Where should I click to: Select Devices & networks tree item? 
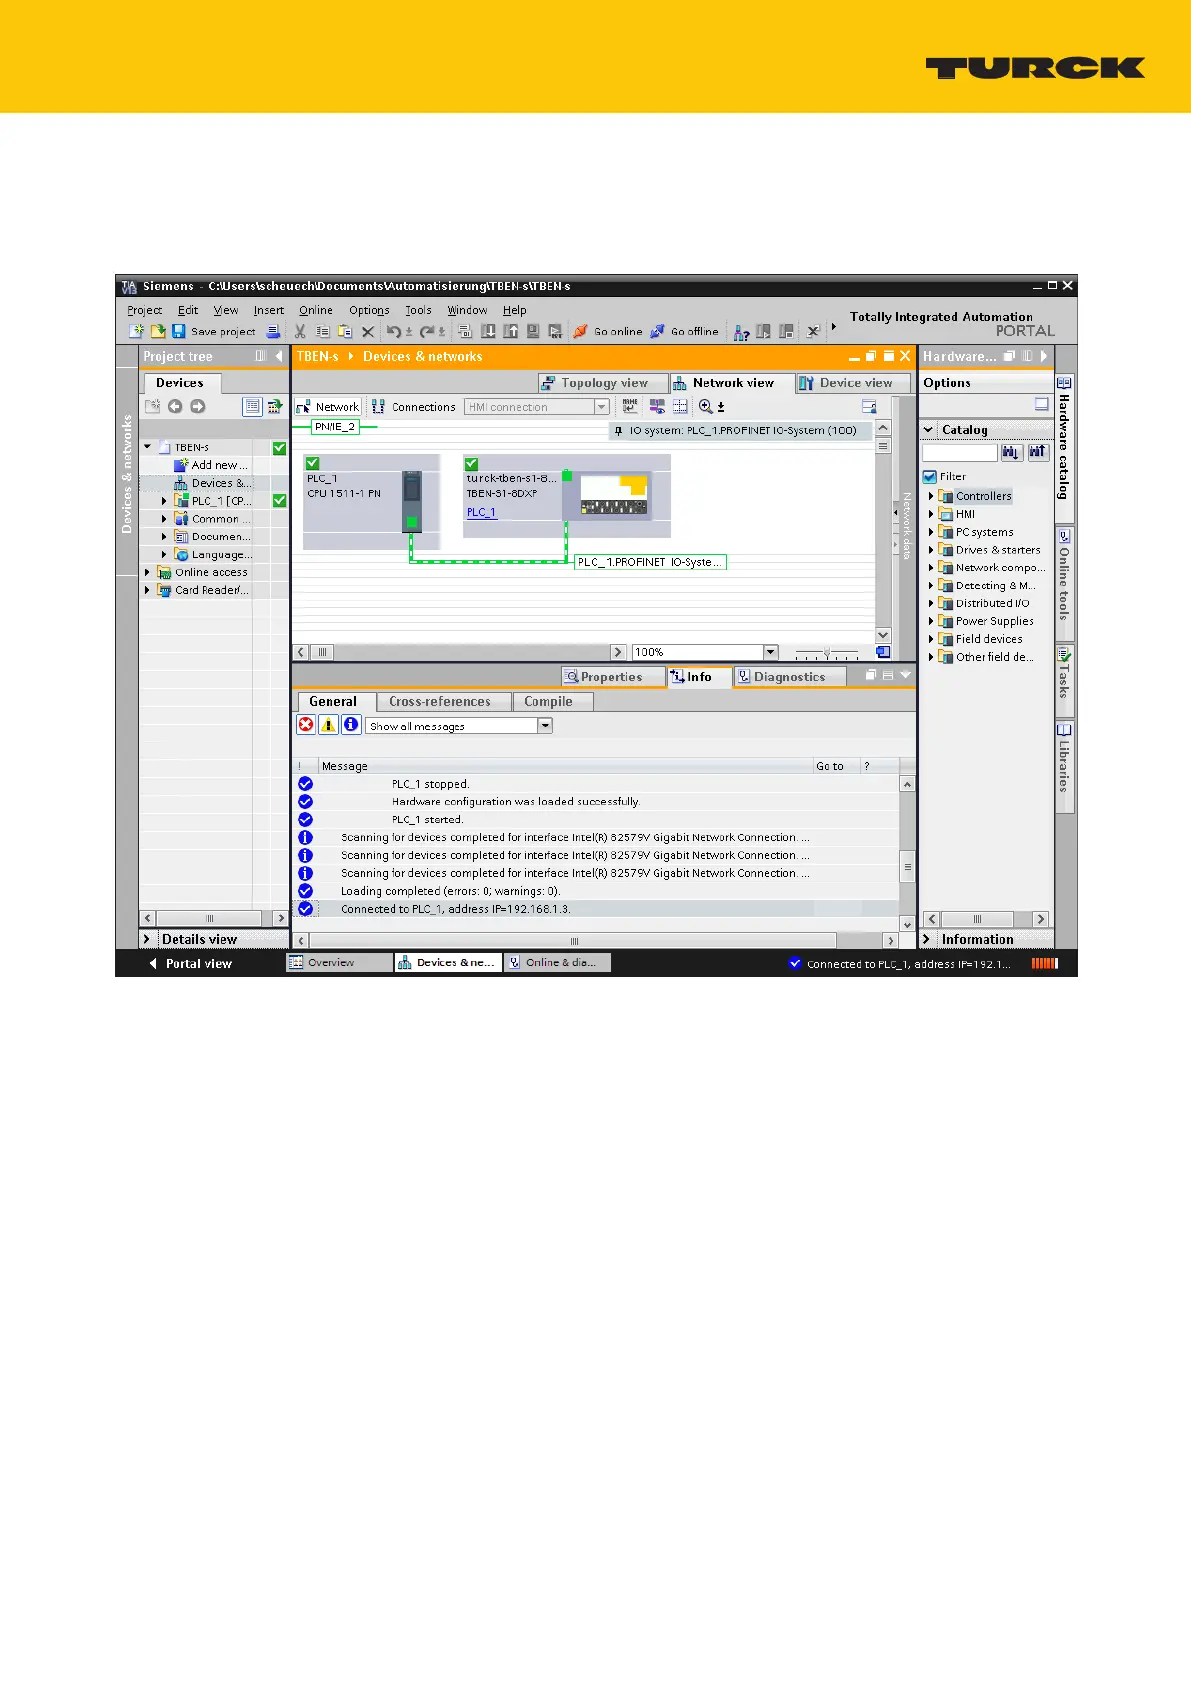coord(212,483)
